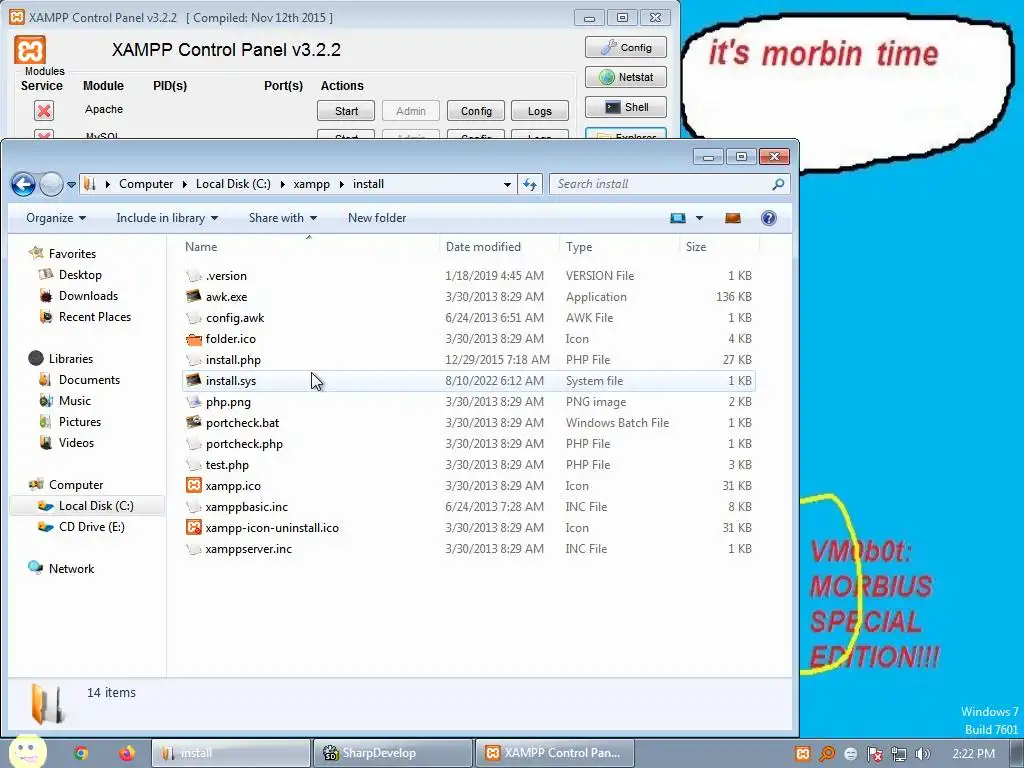Go back in Explorer navigation

point(24,184)
